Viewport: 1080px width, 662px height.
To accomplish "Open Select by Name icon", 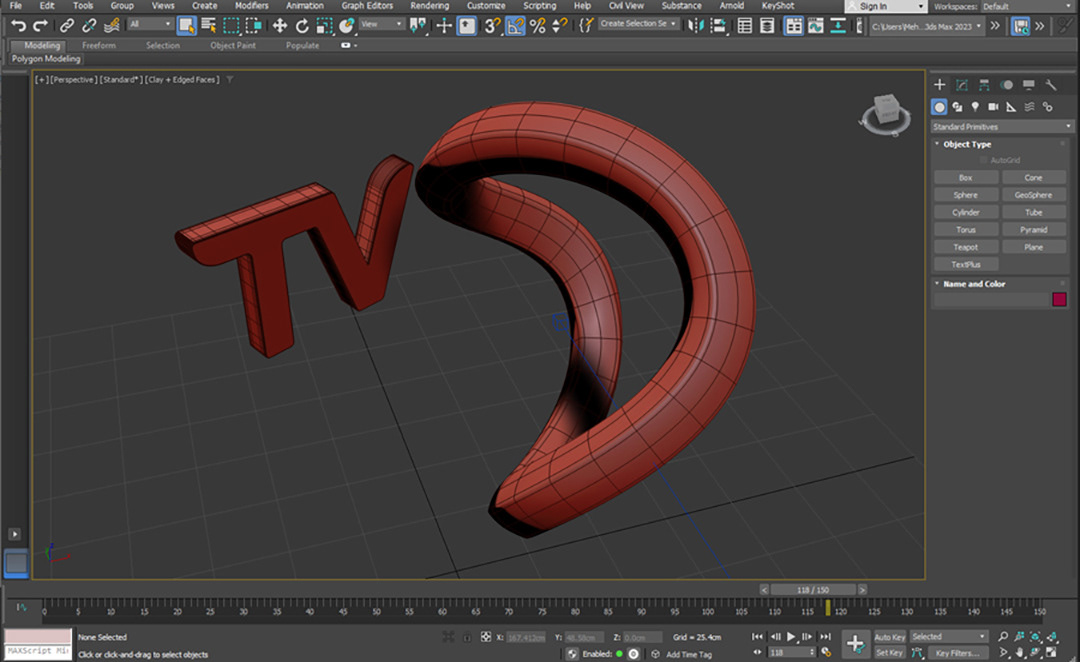I will 209,26.
